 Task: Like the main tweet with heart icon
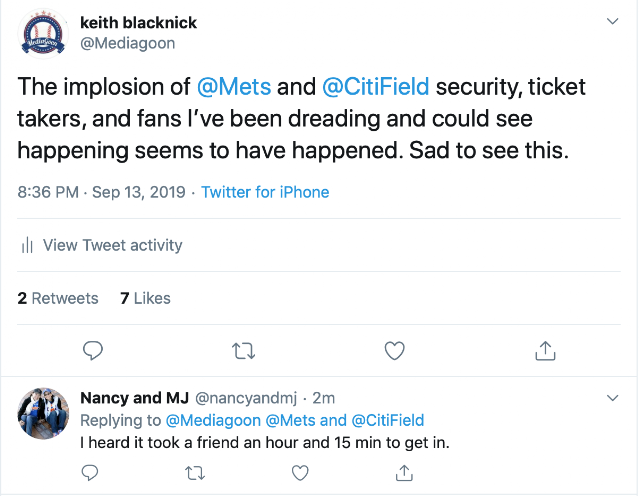(395, 351)
